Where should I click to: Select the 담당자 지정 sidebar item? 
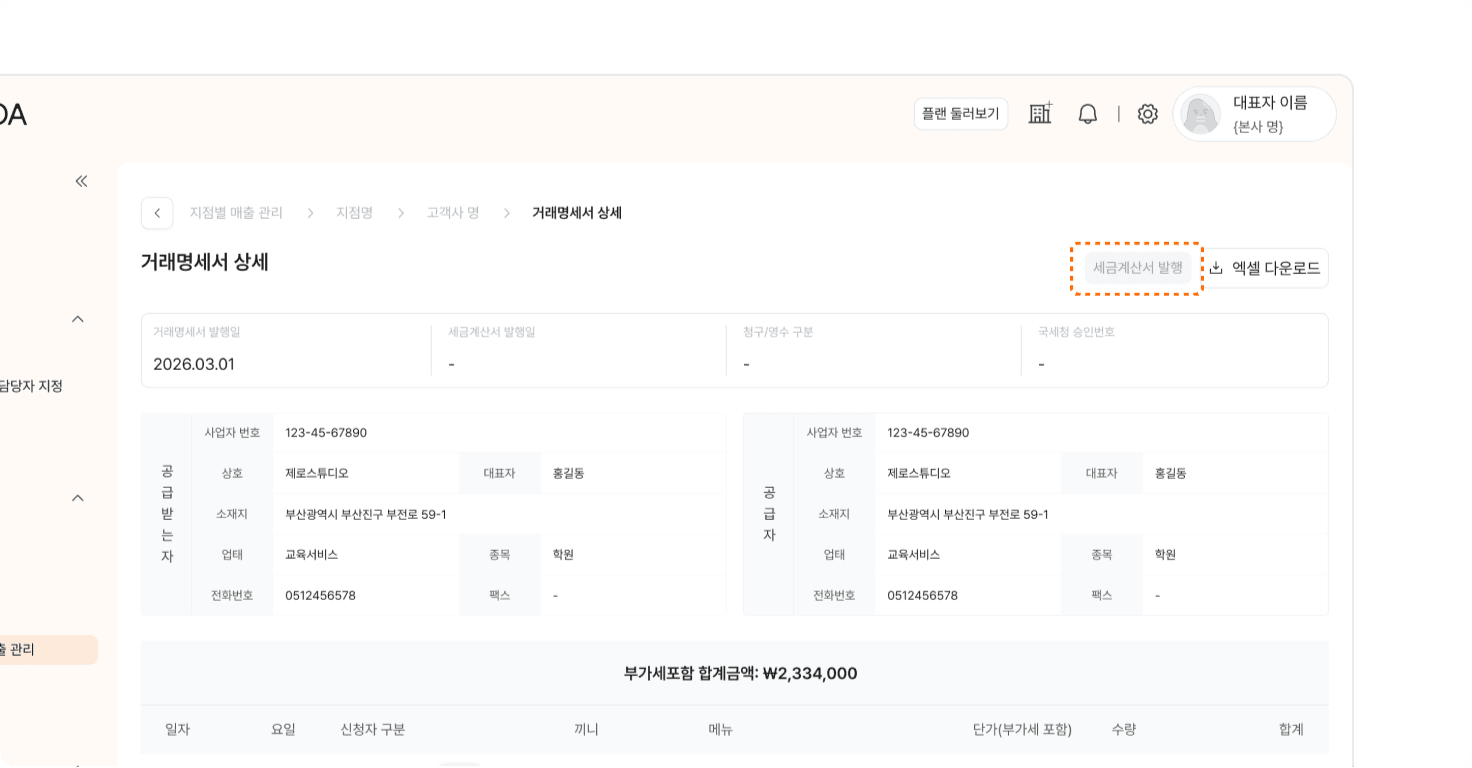pos(30,386)
